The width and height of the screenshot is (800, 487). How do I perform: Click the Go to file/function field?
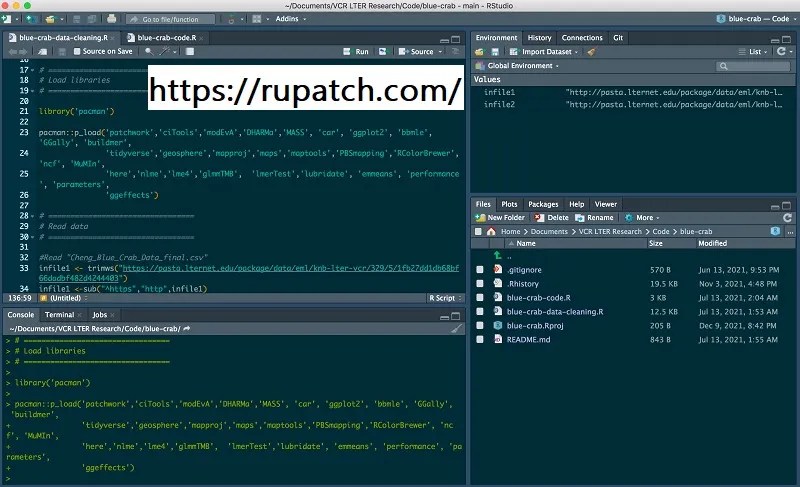coord(170,19)
